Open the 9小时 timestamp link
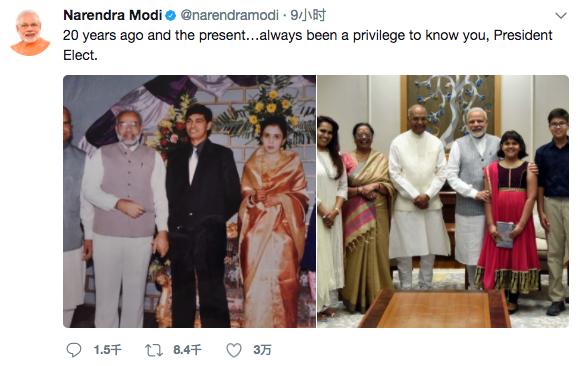578x366 pixels. pyautogui.click(x=308, y=15)
